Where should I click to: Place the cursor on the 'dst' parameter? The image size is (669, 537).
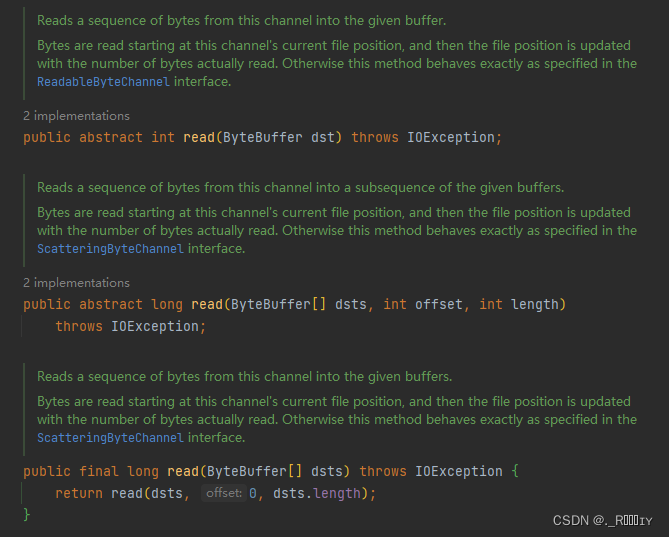(323, 137)
